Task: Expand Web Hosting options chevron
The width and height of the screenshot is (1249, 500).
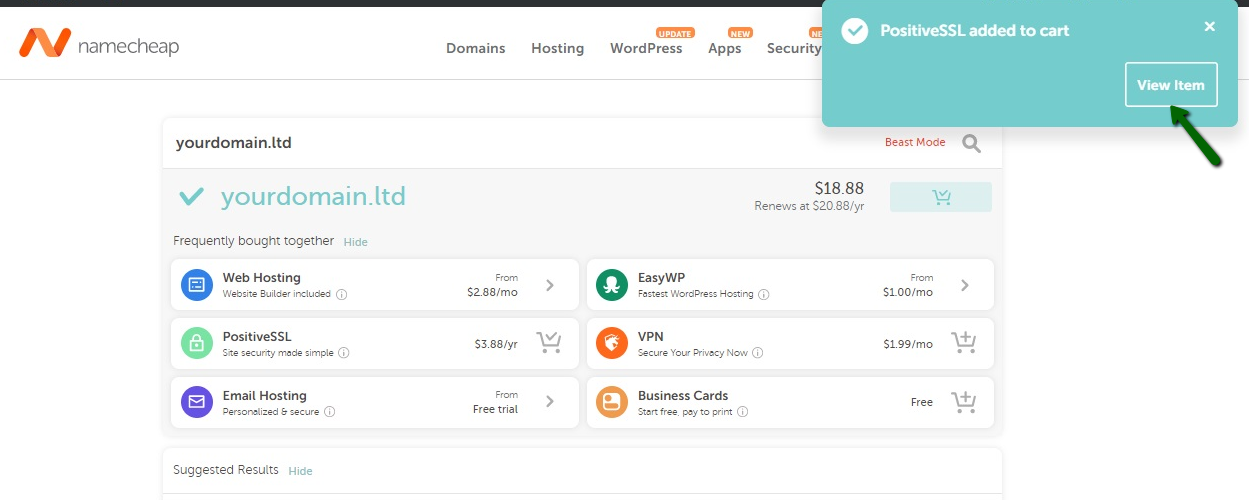Action: coord(549,285)
